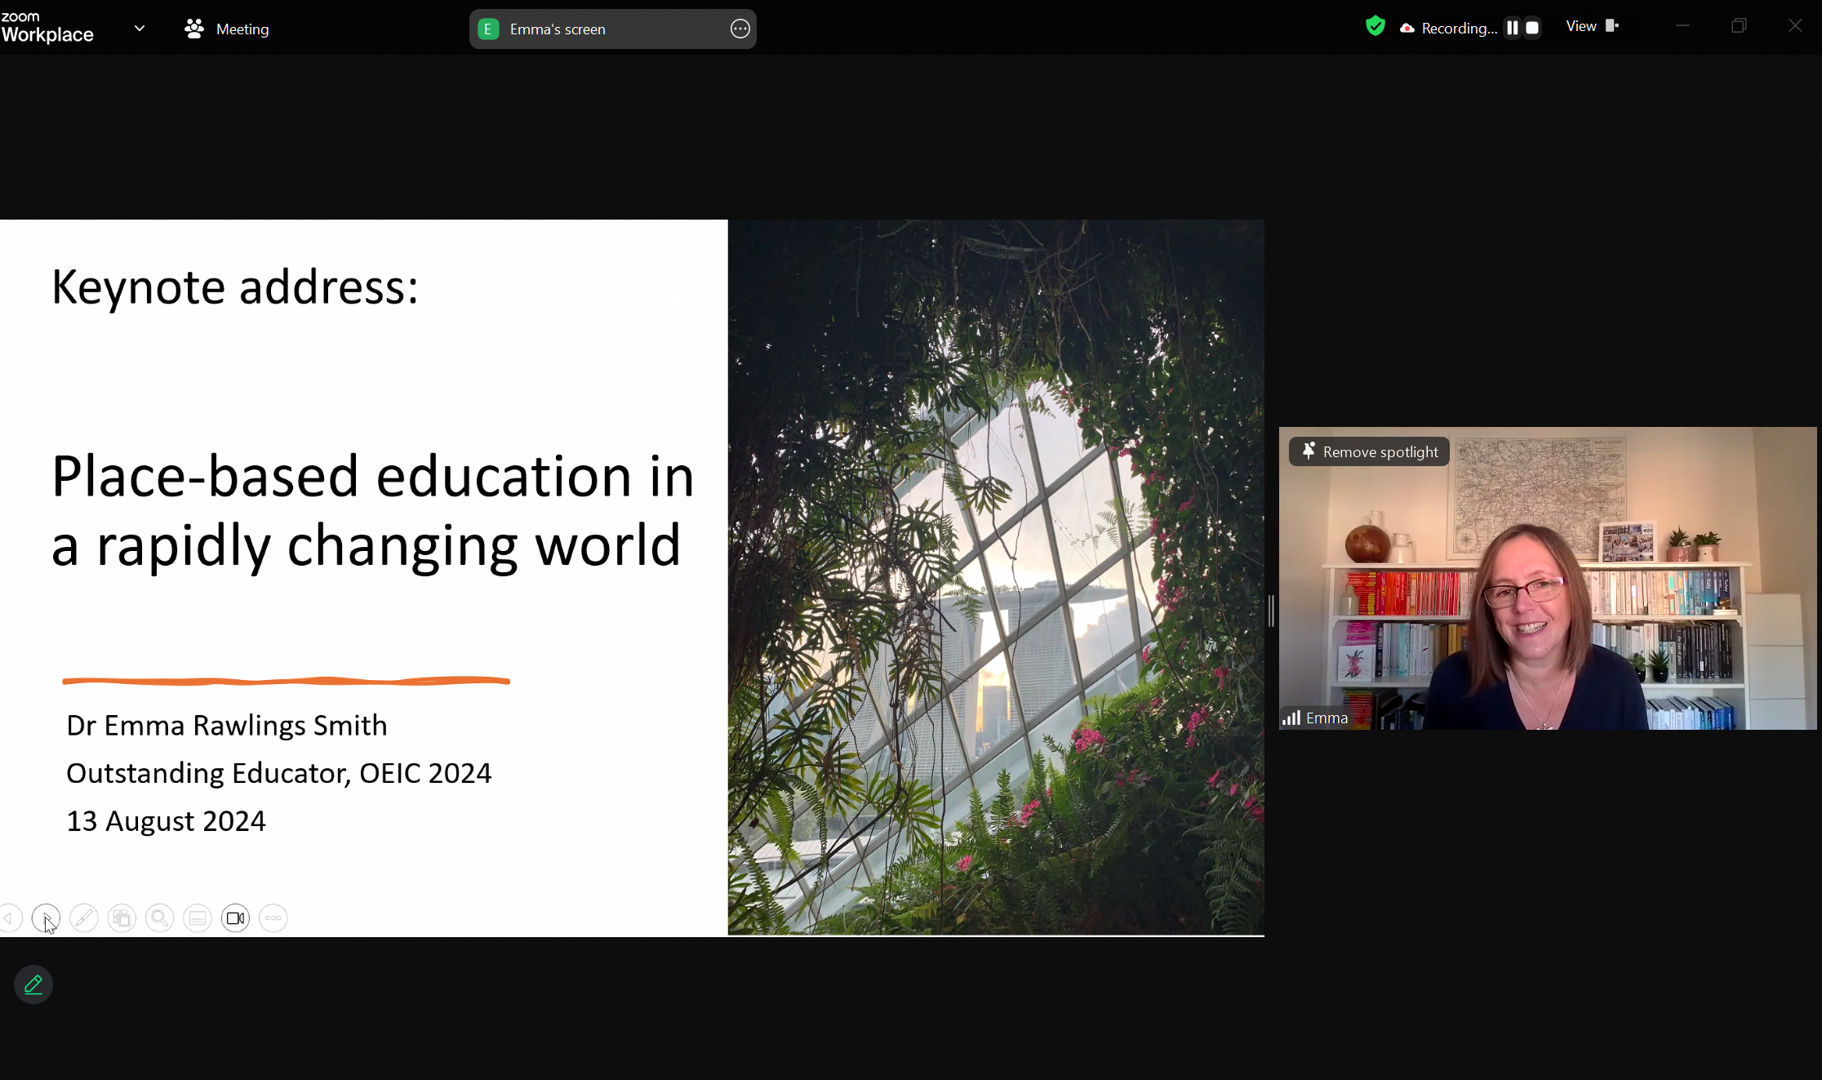The width and height of the screenshot is (1822, 1080).
Task: Check Emma's signal strength bars
Action: pyautogui.click(x=1292, y=718)
